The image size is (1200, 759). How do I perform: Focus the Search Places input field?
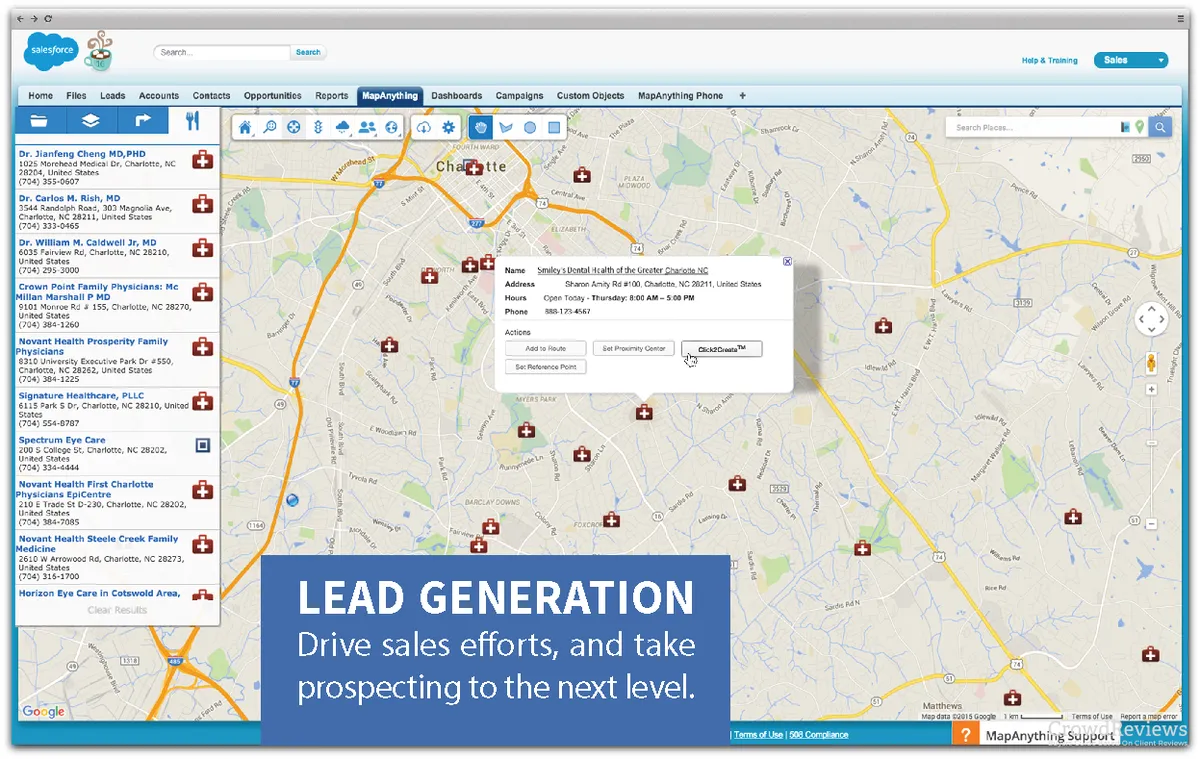(x=1035, y=128)
